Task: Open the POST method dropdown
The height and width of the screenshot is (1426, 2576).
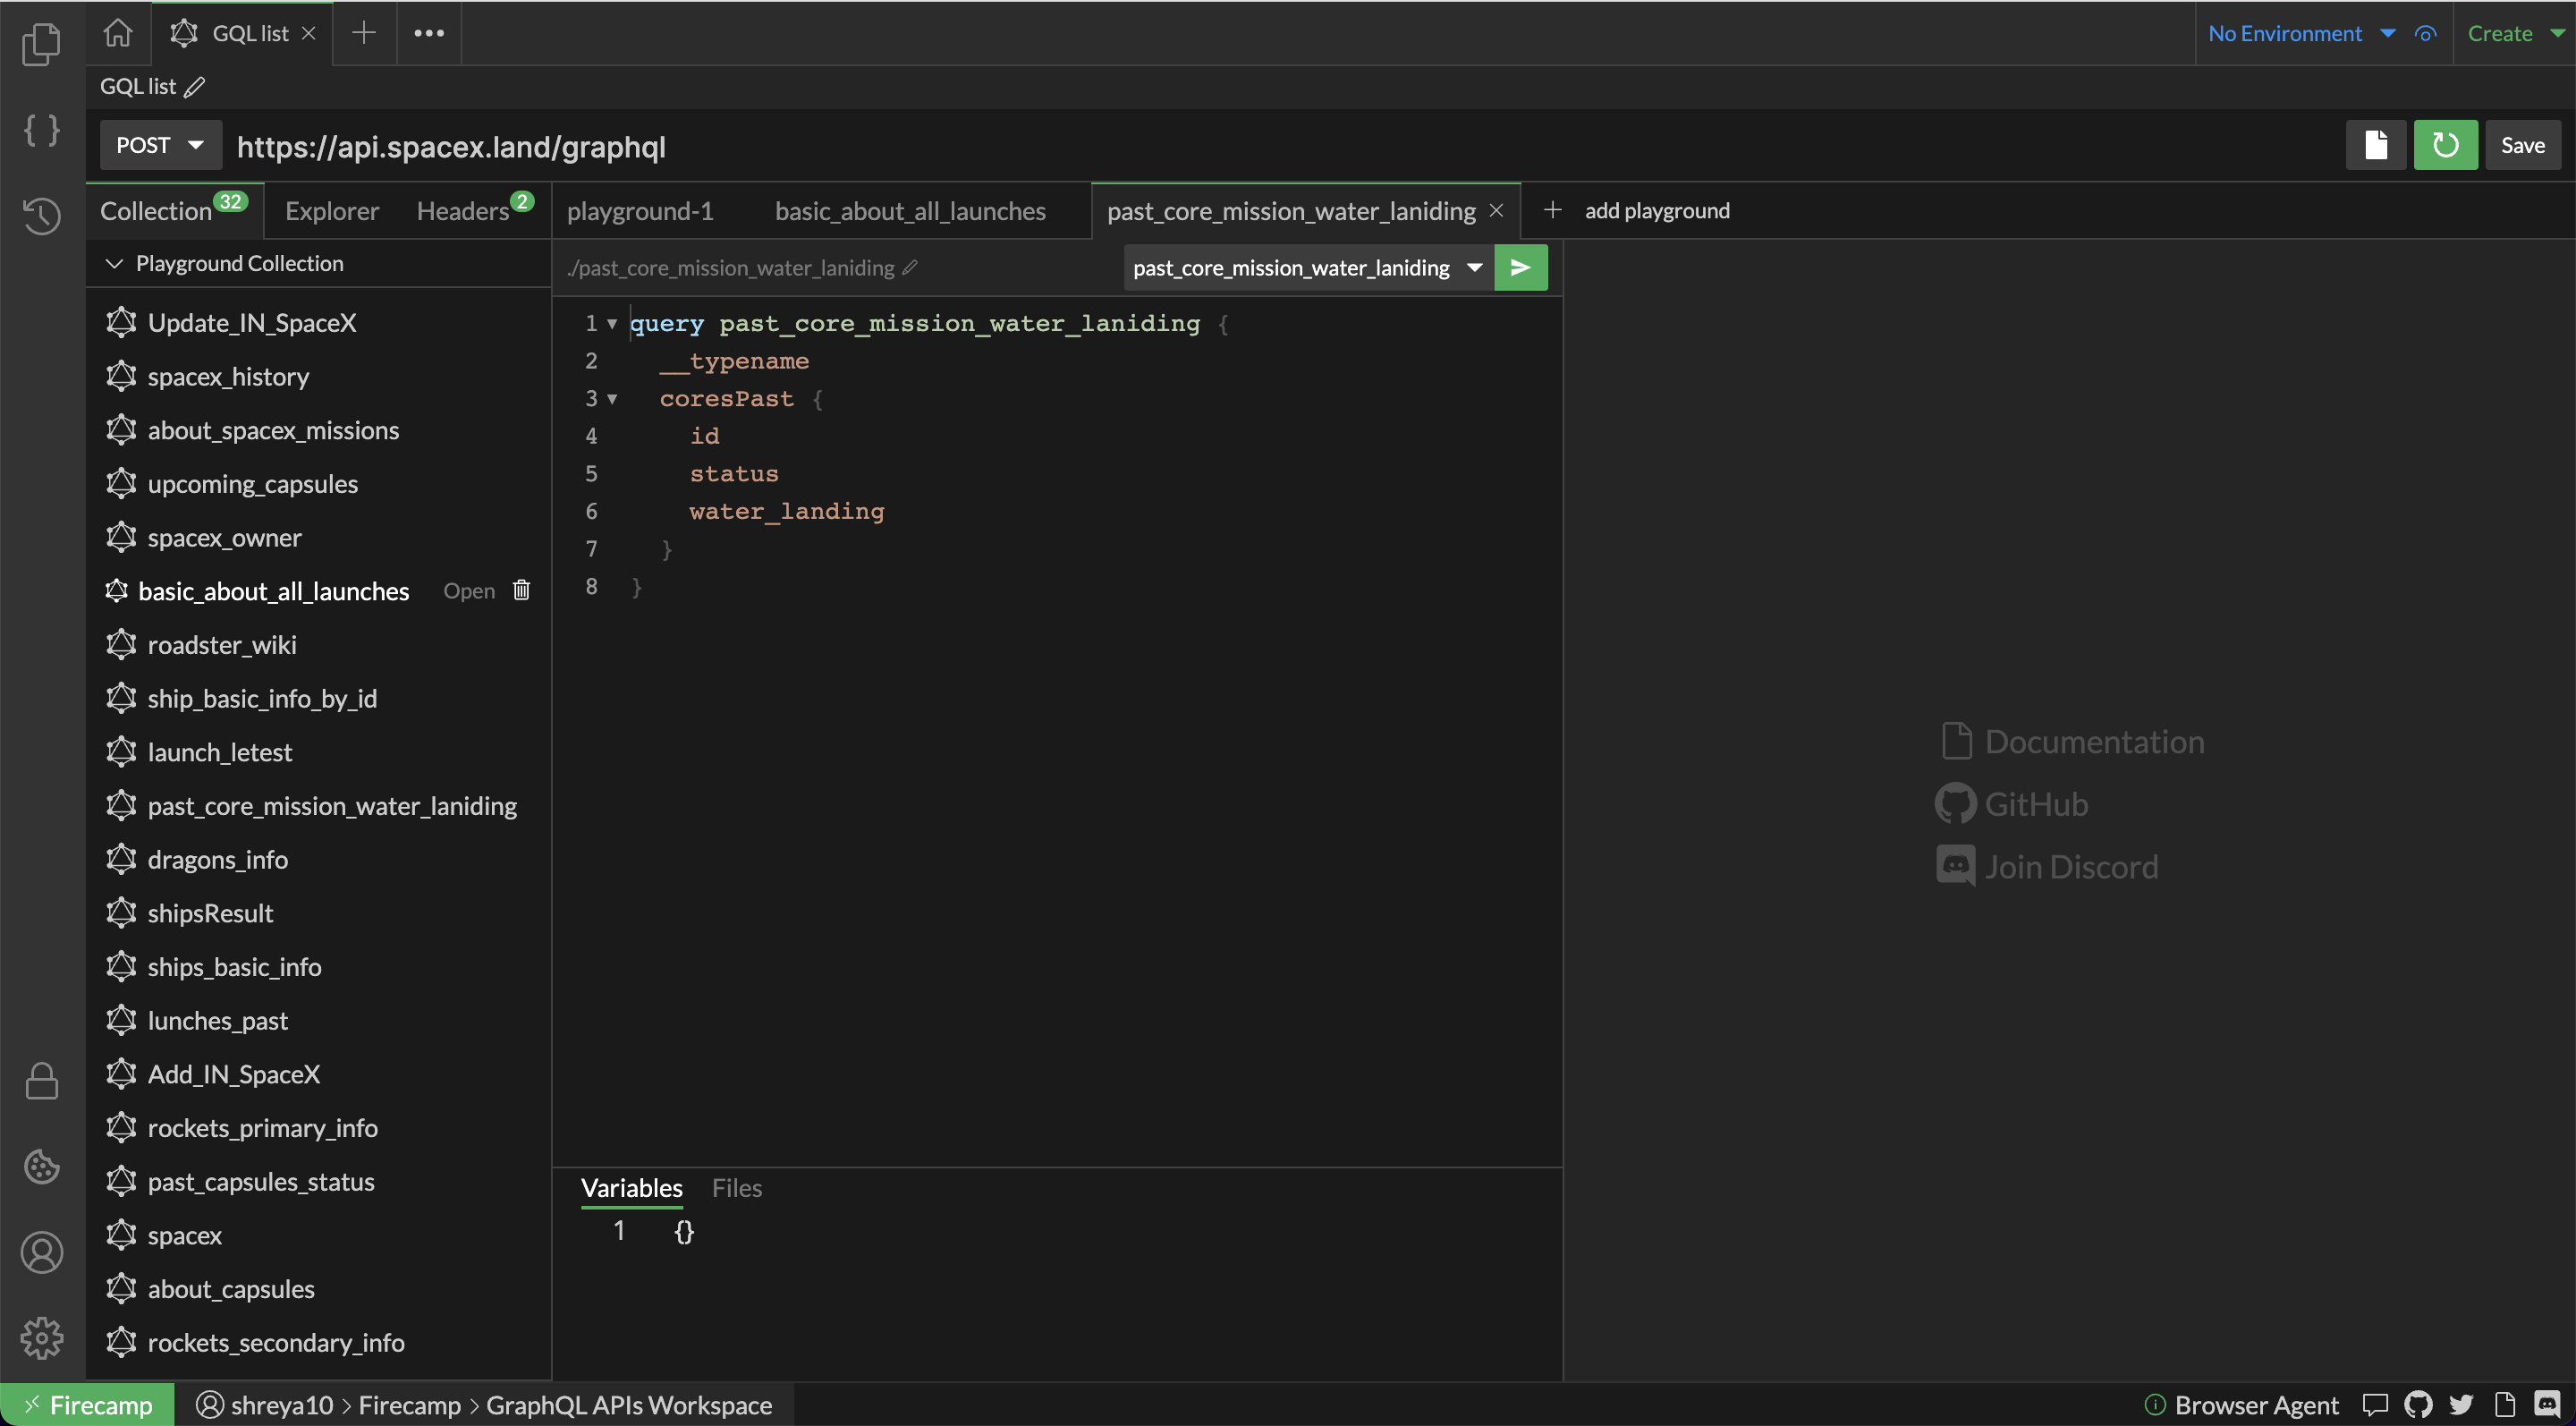Action: [160, 146]
